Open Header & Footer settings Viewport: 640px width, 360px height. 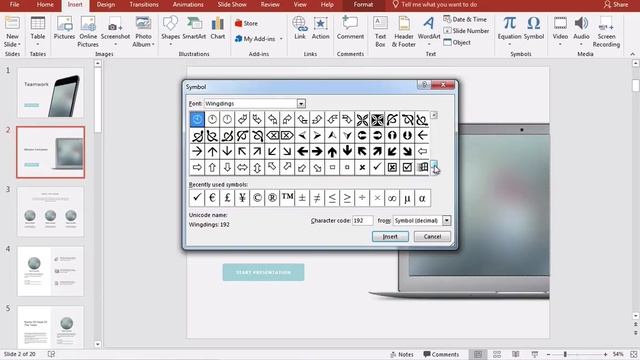pyautogui.click(x=404, y=32)
